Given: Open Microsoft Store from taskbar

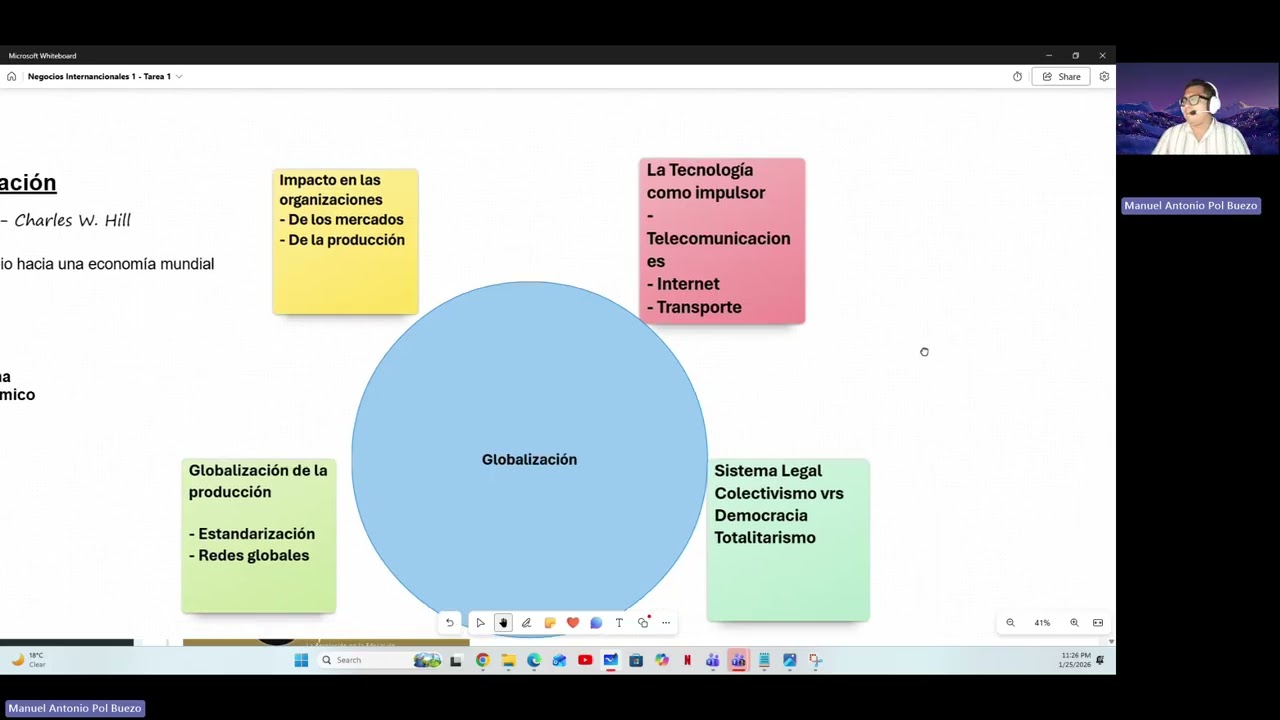Looking at the screenshot, I should pos(636,660).
